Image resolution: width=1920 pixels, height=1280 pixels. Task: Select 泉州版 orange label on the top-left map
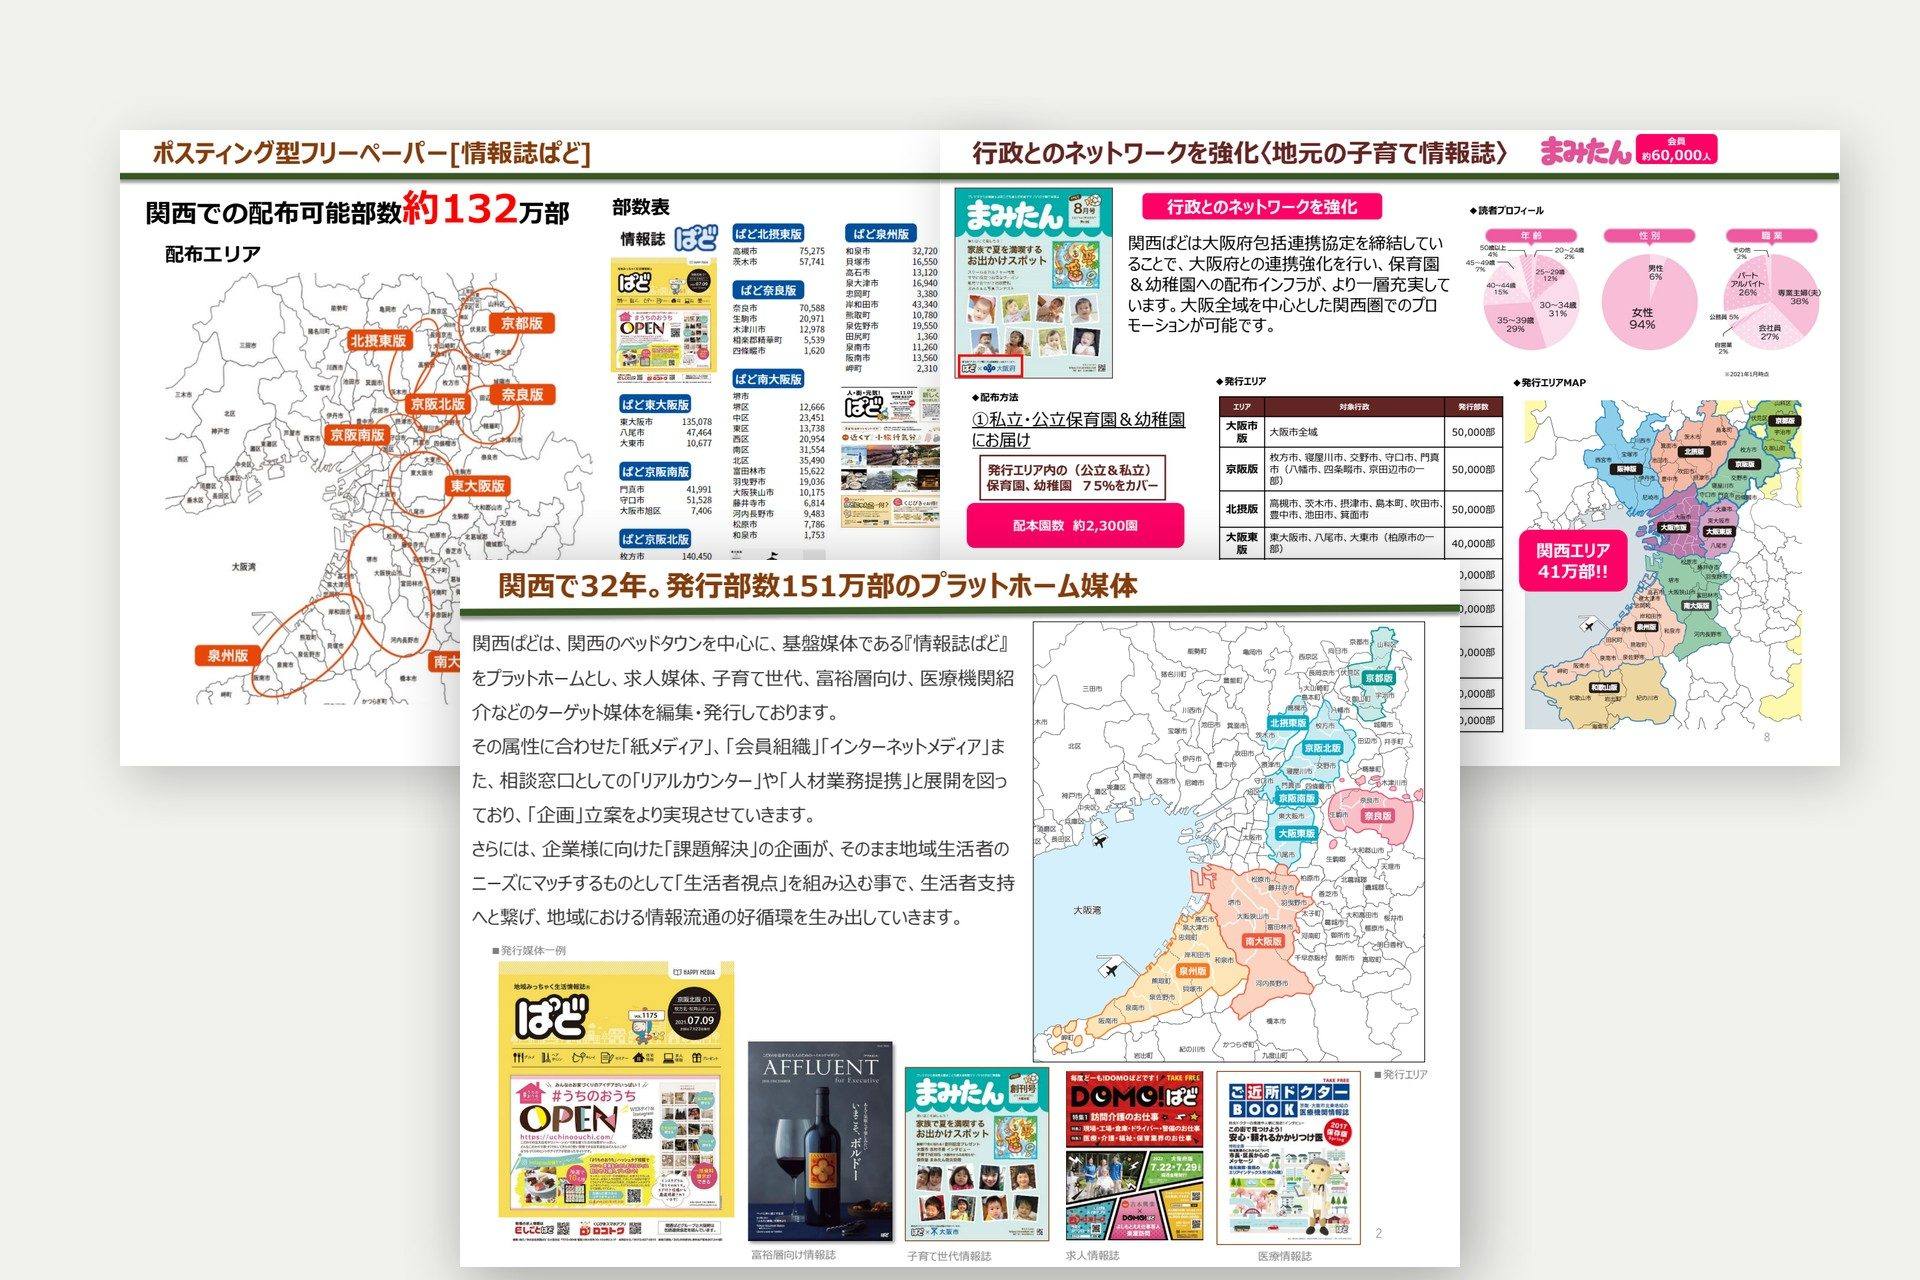pos(227,656)
